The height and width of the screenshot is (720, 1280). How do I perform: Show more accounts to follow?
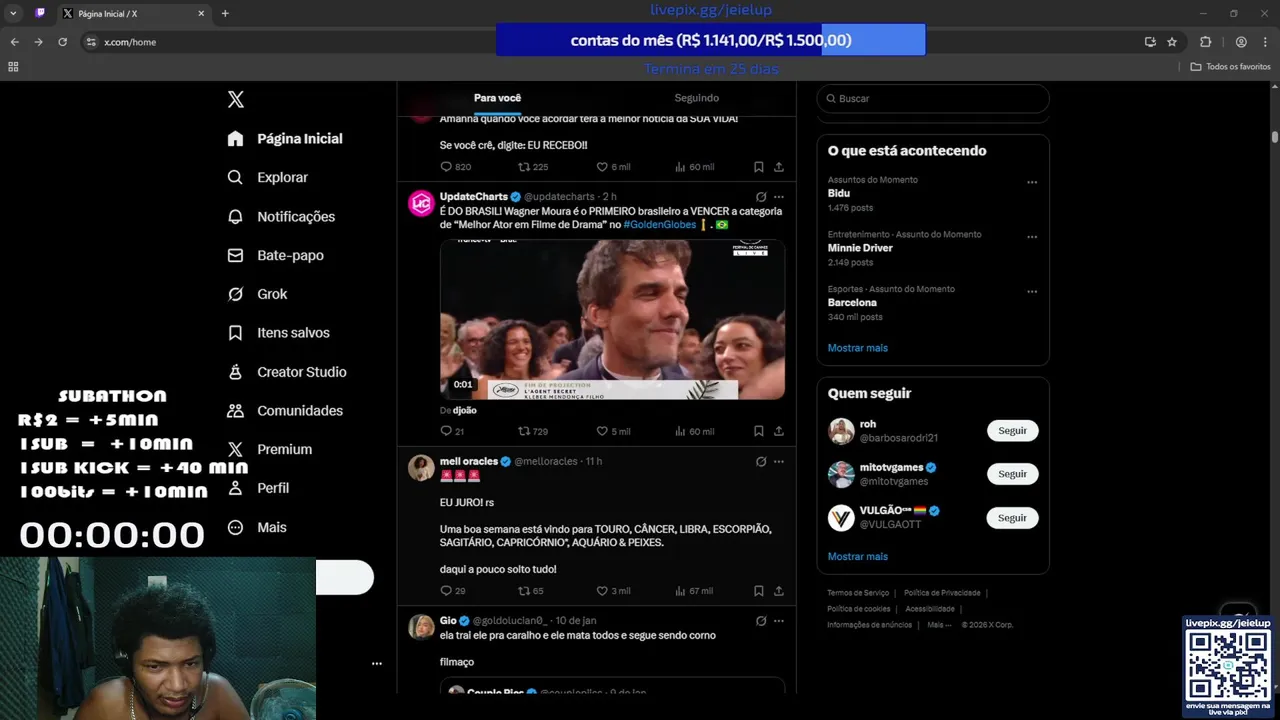pos(857,556)
